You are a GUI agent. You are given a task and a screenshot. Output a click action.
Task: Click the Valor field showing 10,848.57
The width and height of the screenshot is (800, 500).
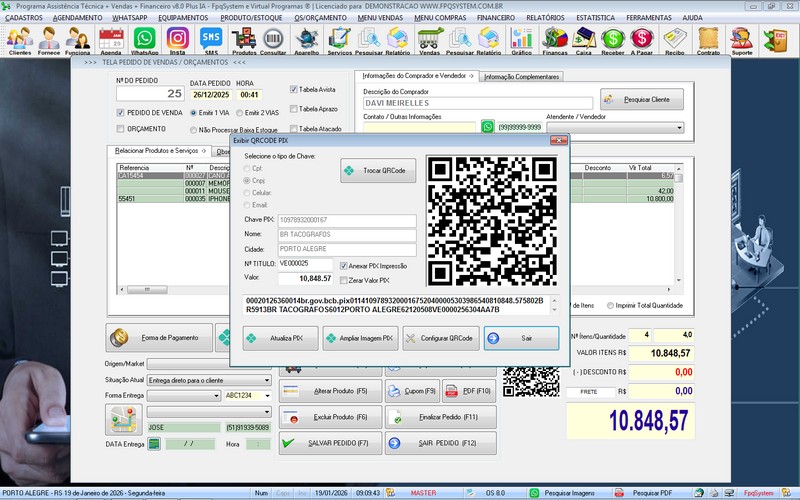[305, 279]
